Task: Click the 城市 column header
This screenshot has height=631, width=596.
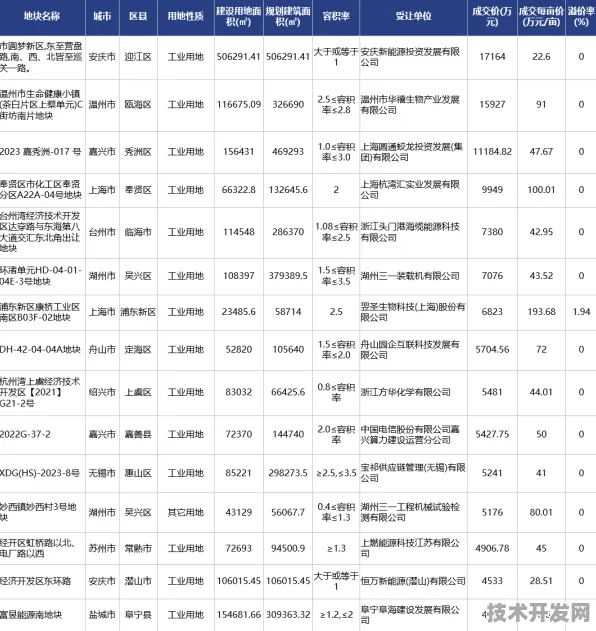Action: click(x=102, y=16)
